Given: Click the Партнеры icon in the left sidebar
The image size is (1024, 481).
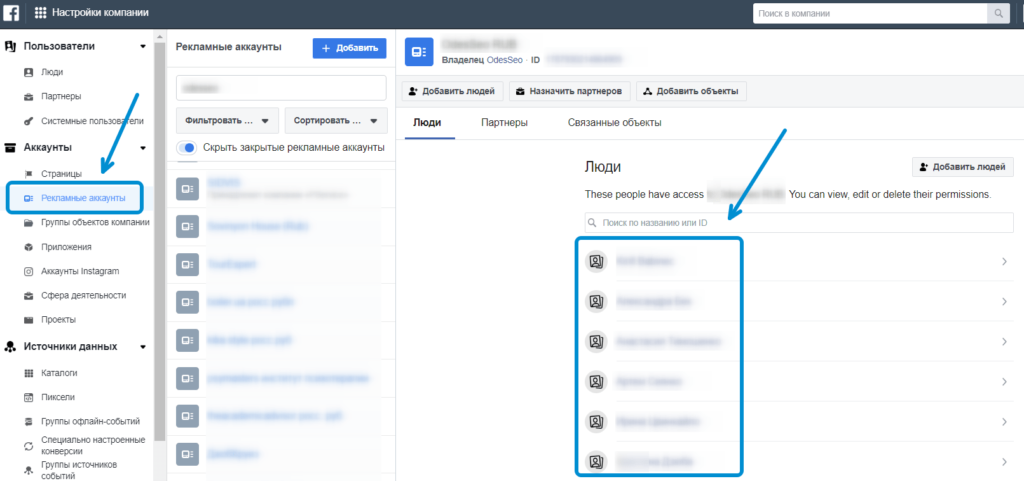Looking at the screenshot, I should 28,97.
